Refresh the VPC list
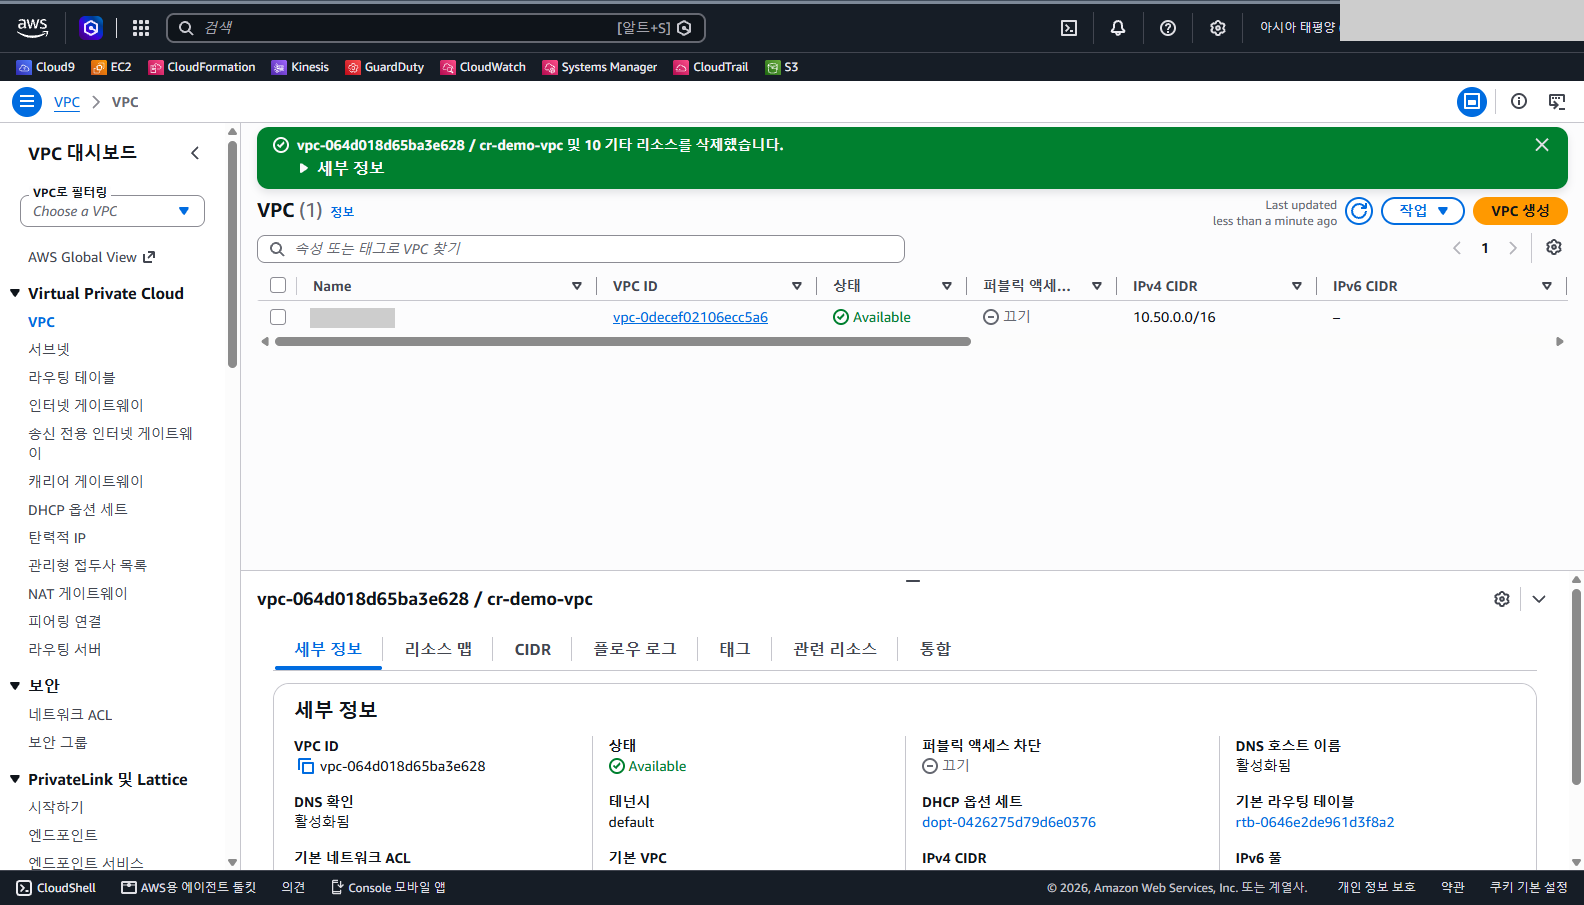This screenshot has height=905, width=1584. [x=1359, y=211]
